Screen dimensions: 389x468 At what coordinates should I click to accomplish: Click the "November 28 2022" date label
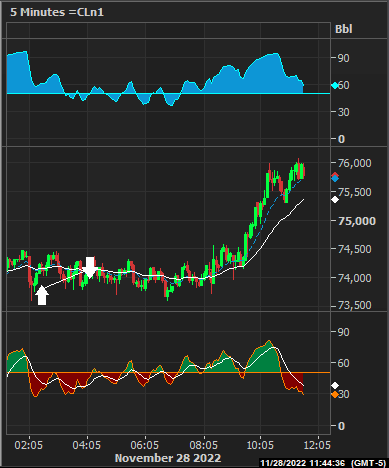[168, 458]
